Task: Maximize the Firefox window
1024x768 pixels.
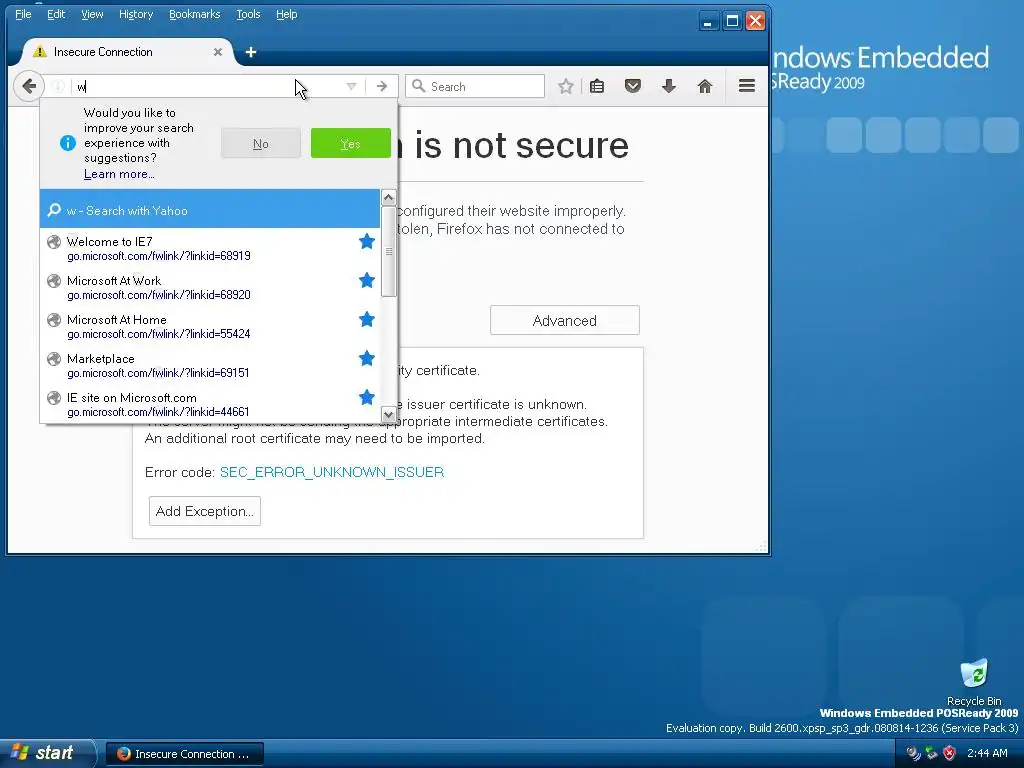Action: (x=732, y=21)
